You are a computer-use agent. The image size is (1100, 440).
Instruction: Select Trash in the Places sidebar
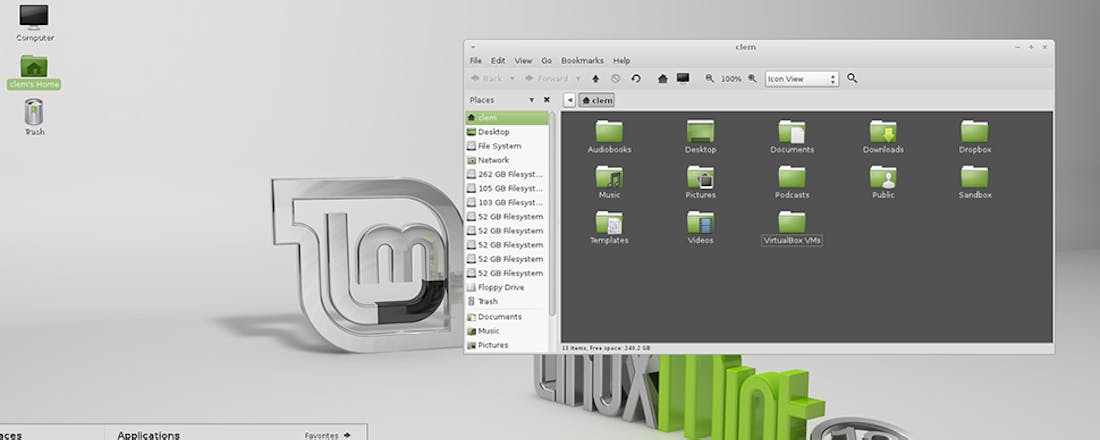(507, 301)
